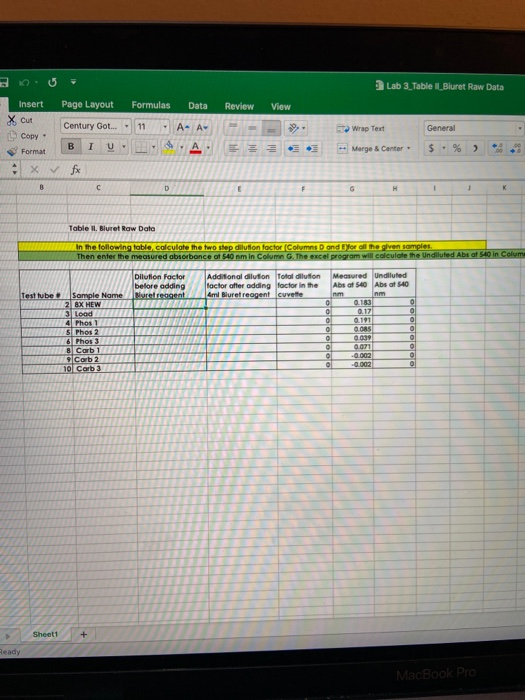Click the Increase Indent icon
This screenshot has width=525, height=700.
312,149
